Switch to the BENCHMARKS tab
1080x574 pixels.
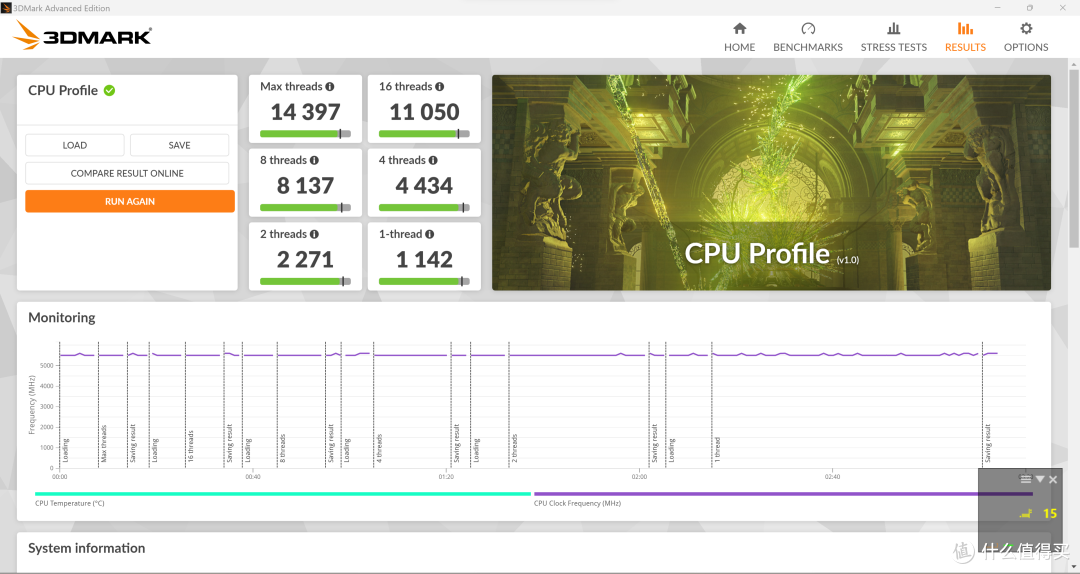(808, 47)
